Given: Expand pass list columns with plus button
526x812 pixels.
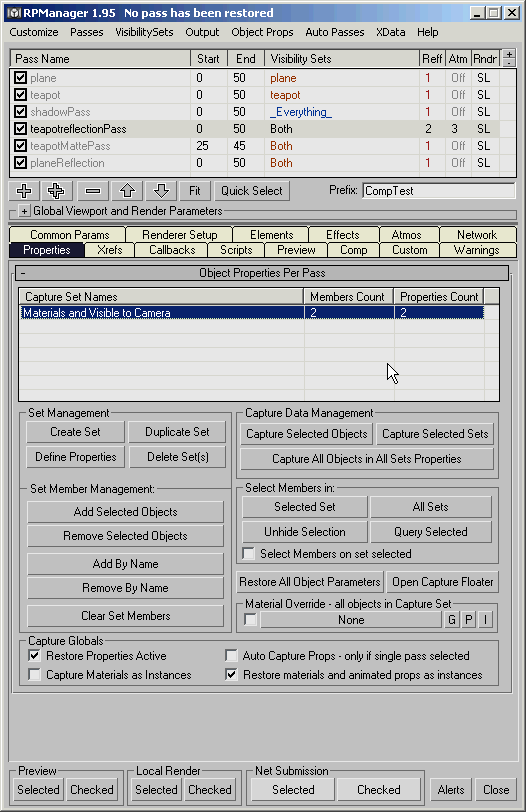Looking at the screenshot, I should pos(509,54).
